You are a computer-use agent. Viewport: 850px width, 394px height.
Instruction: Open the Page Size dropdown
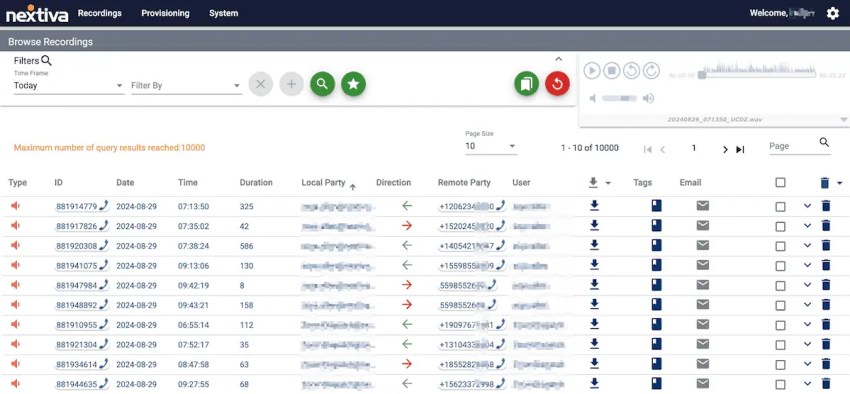[x=491, y=146]
